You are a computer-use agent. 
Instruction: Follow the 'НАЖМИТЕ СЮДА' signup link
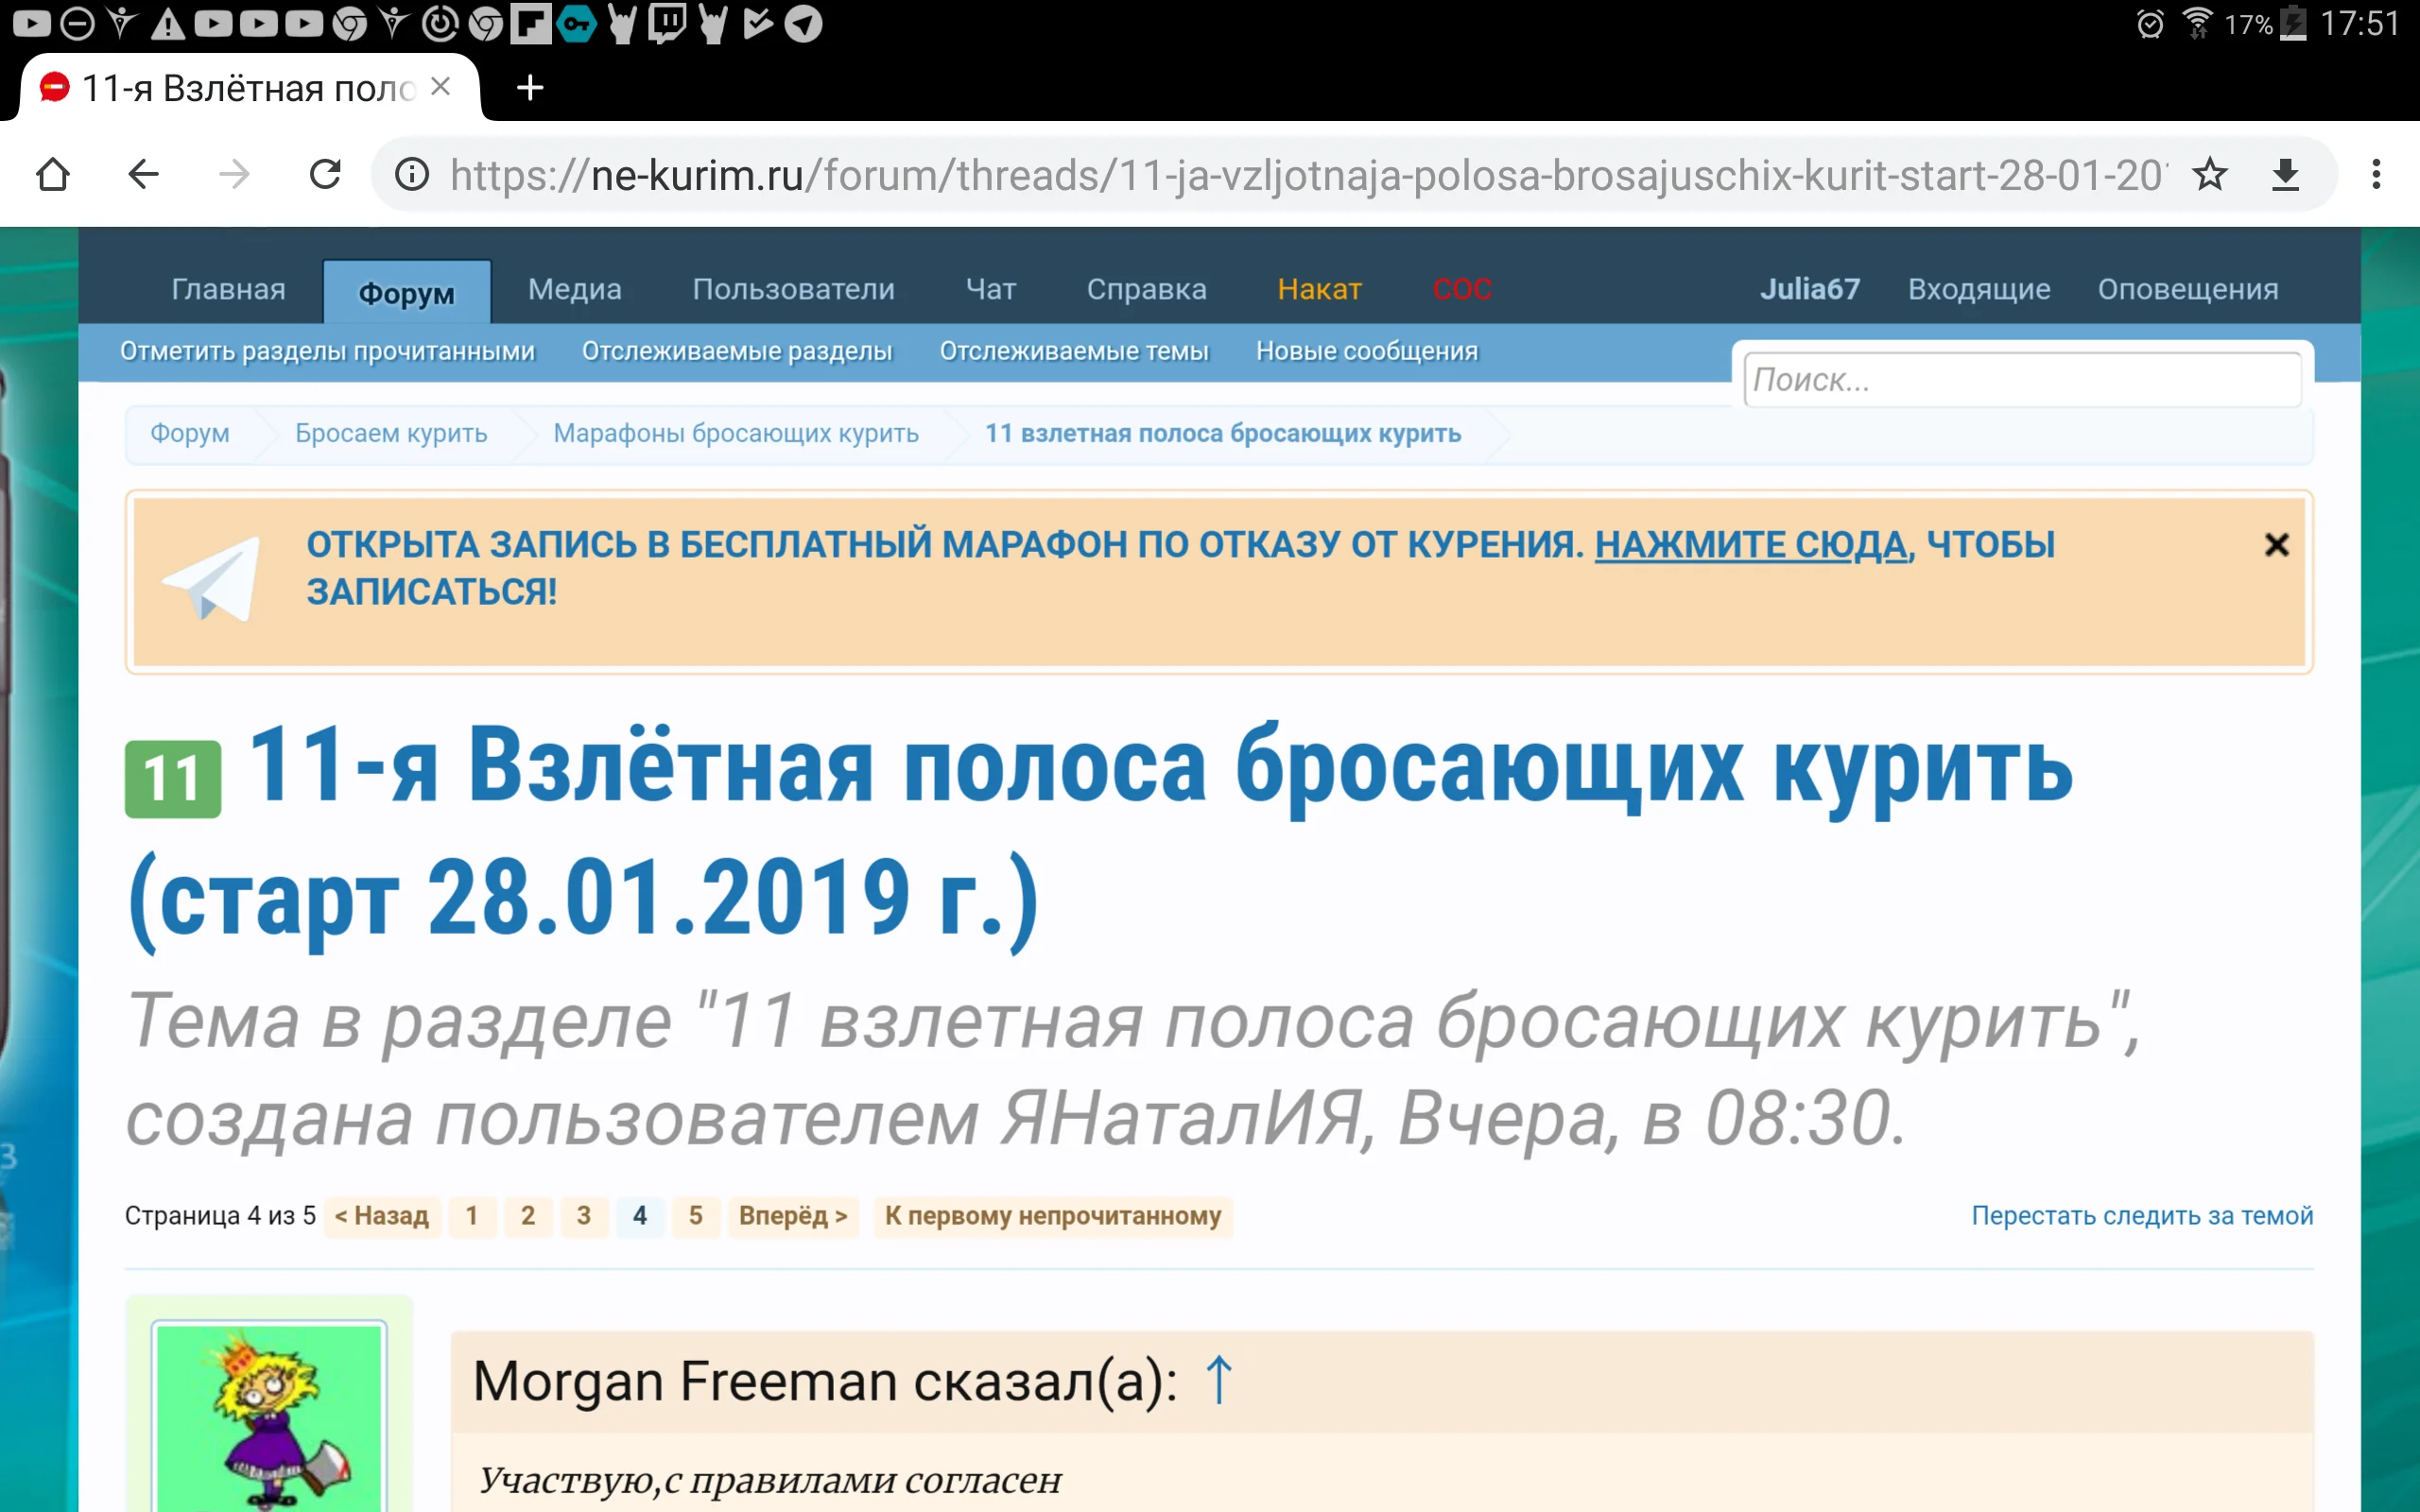[x=1751, y=545]
